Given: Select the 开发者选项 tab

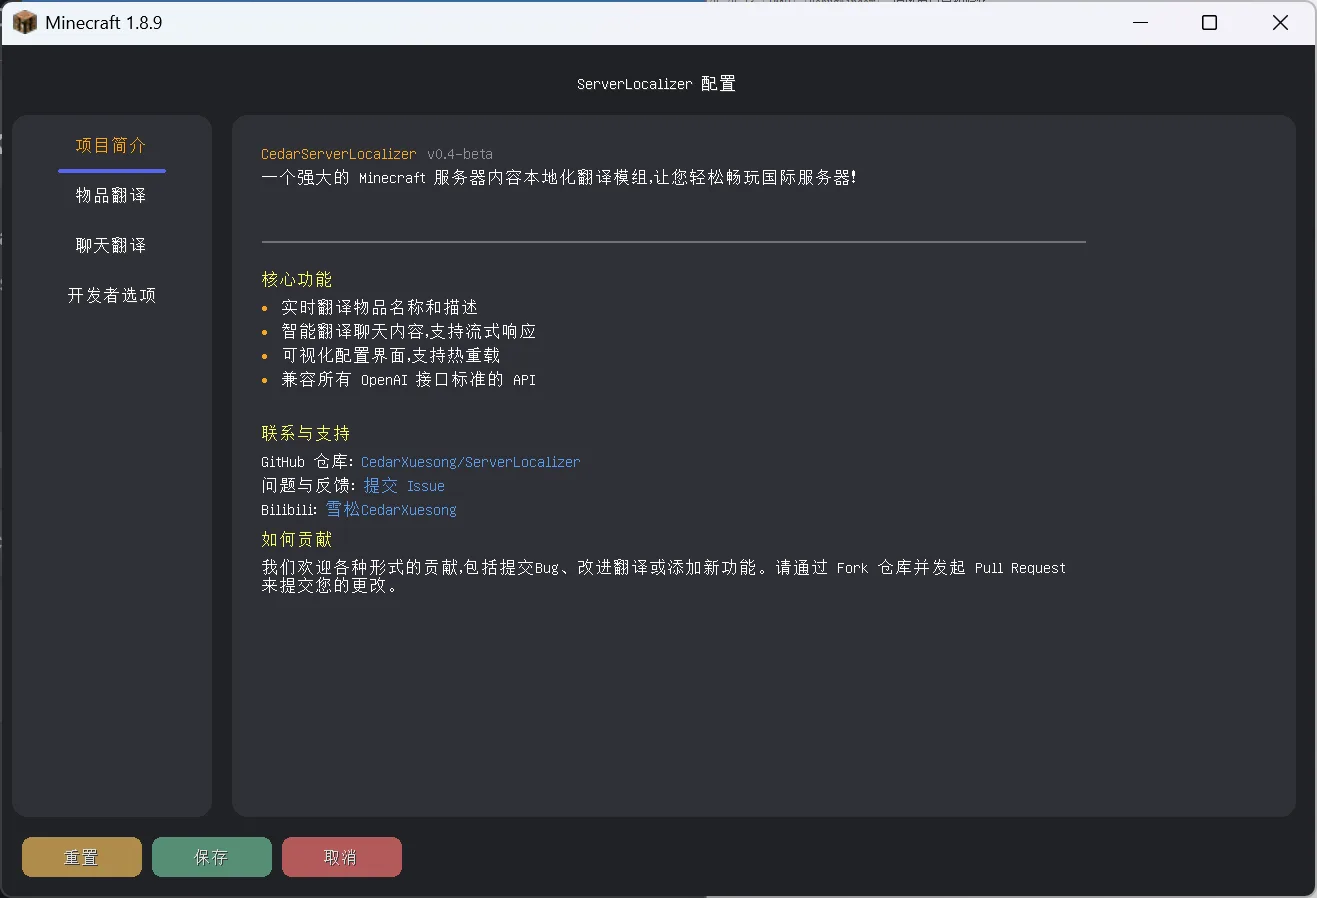Looking at the screenshot, I should coord(111,296).
